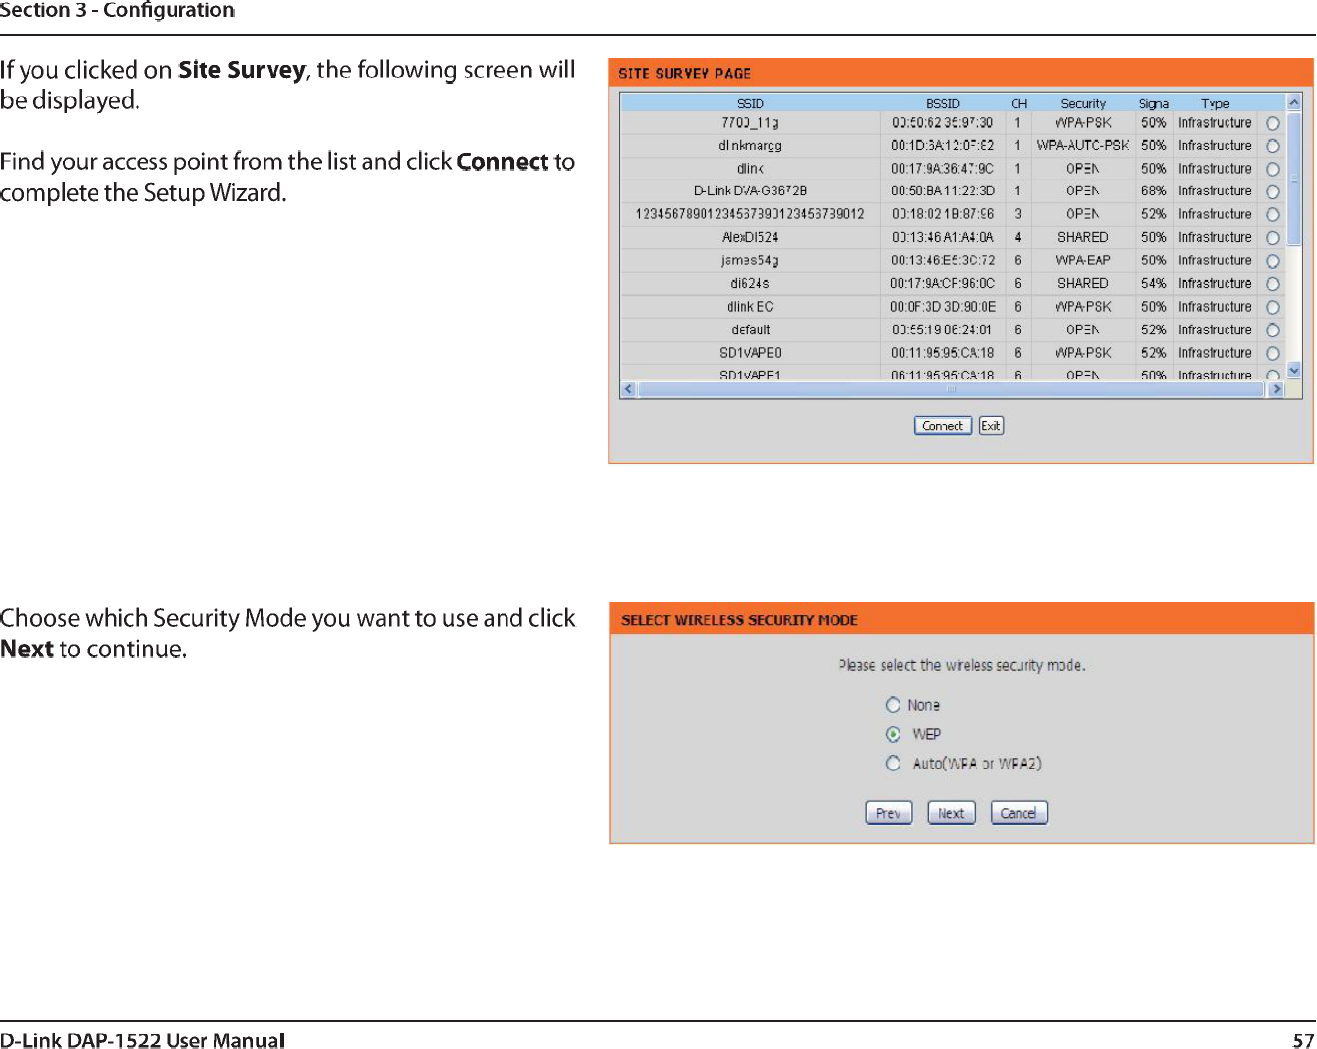The width and height of the screenshot is (1317, 1049).
Task: Select the radio button for SSID default
Action: click(1273, 330)
